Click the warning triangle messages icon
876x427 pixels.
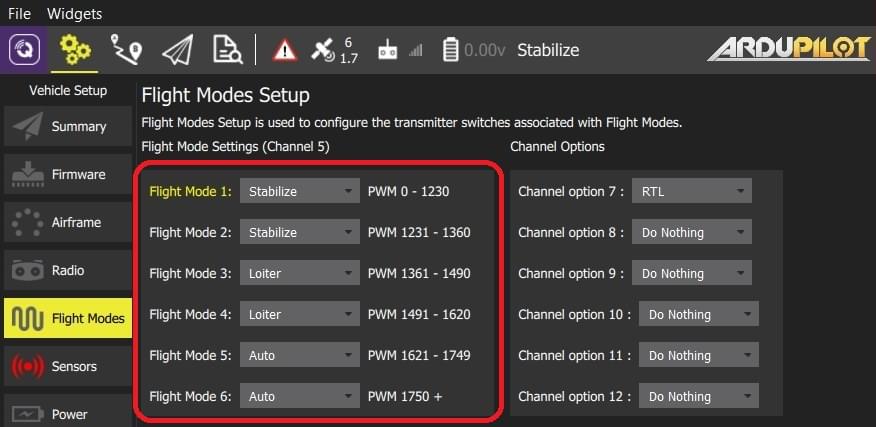[285, 50]
